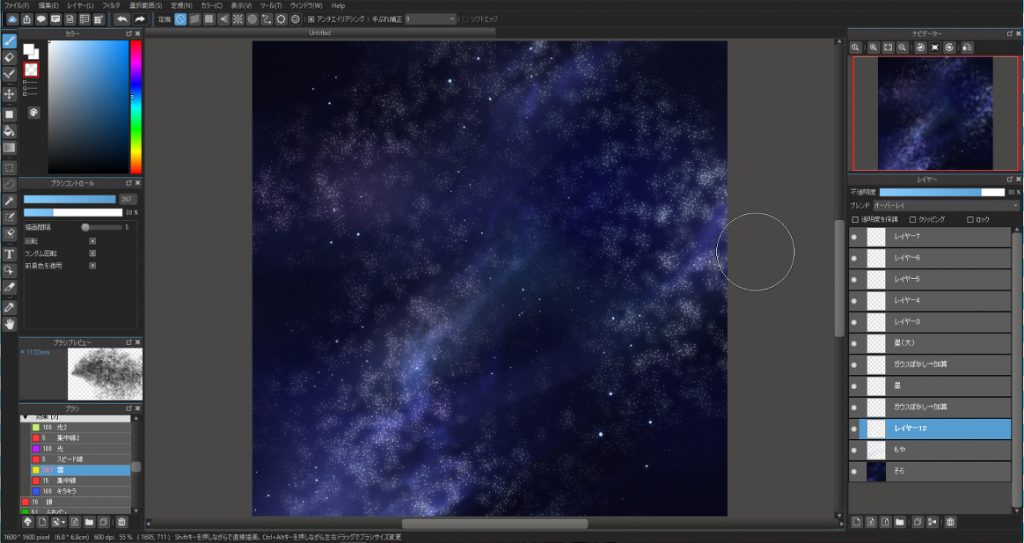Choose the Hand pan tool

(x=9, y=323)
